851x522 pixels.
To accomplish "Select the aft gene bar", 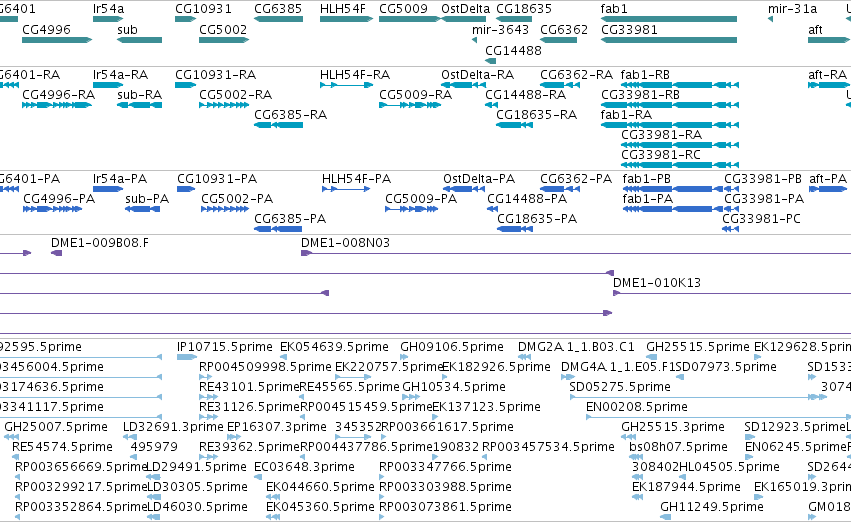I will [828, 40].
